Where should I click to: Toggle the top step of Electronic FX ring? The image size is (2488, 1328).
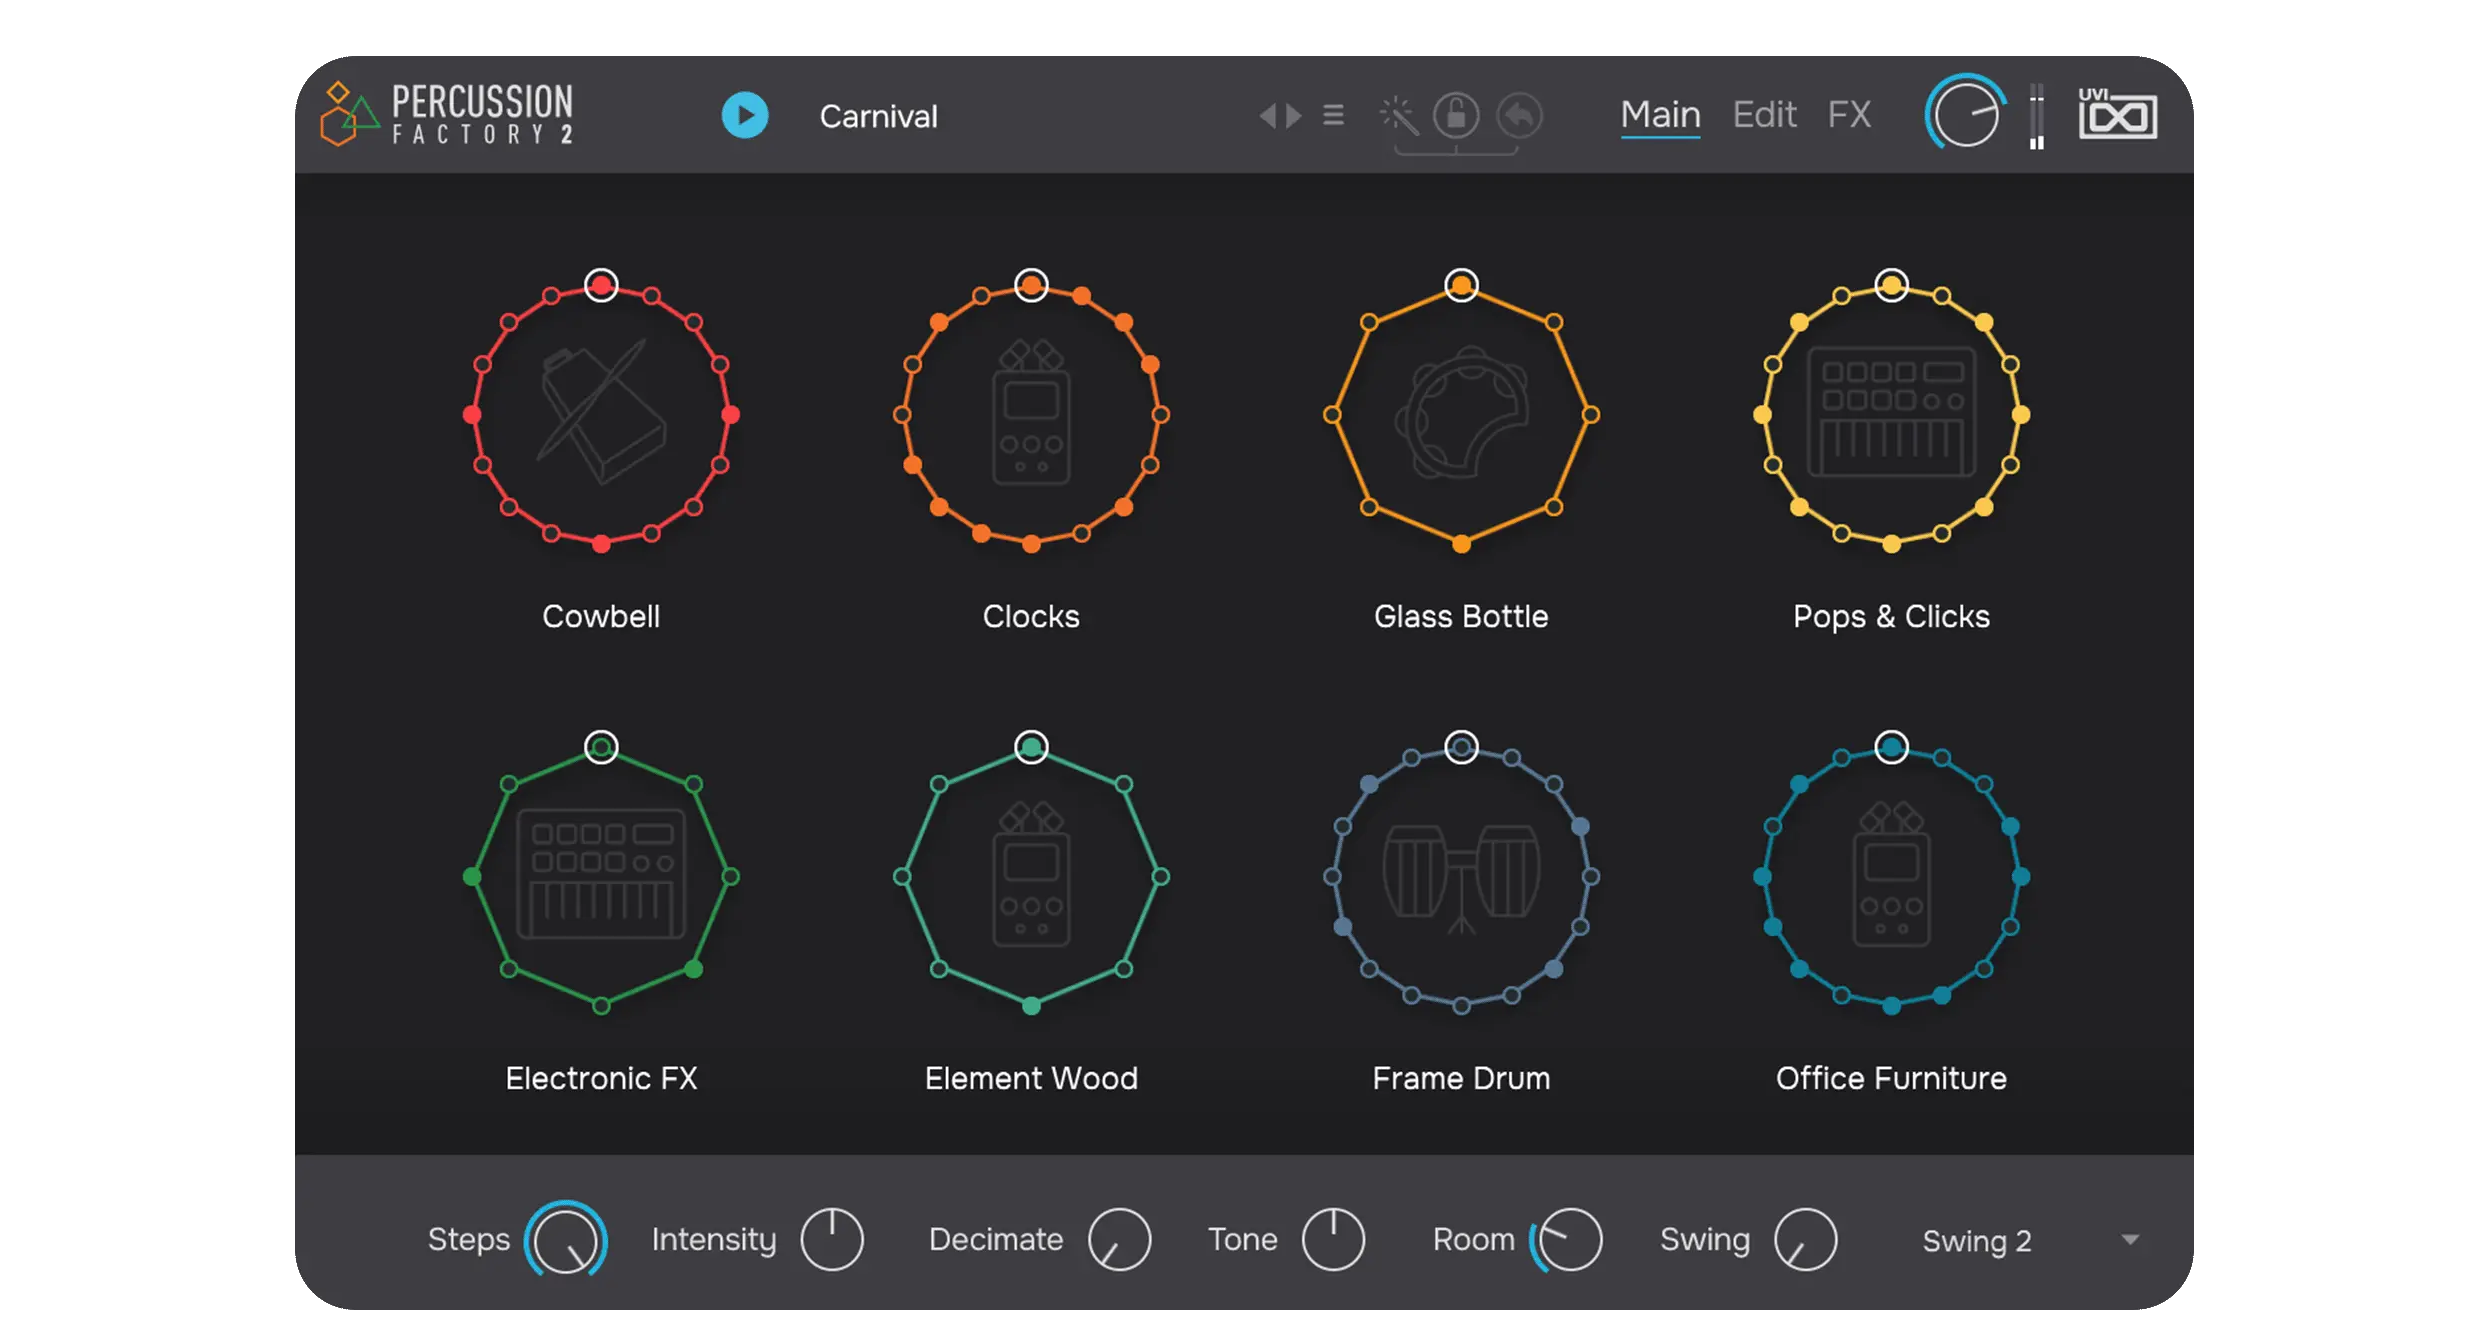click(601, 747)
